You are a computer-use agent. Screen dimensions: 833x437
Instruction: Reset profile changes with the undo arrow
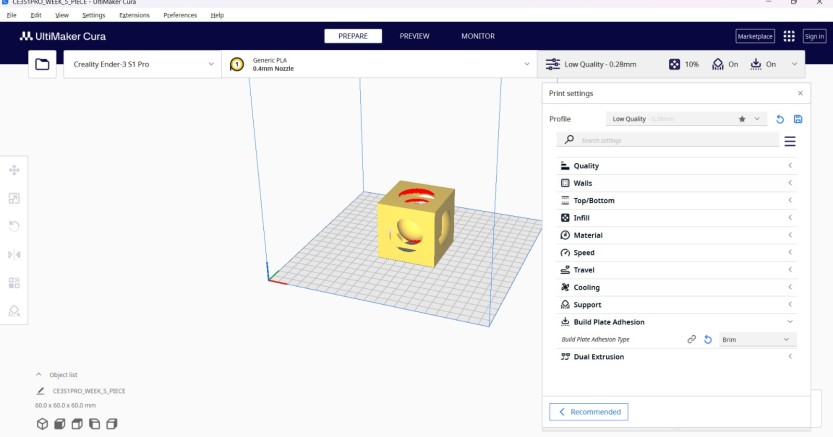click(780, 119)
